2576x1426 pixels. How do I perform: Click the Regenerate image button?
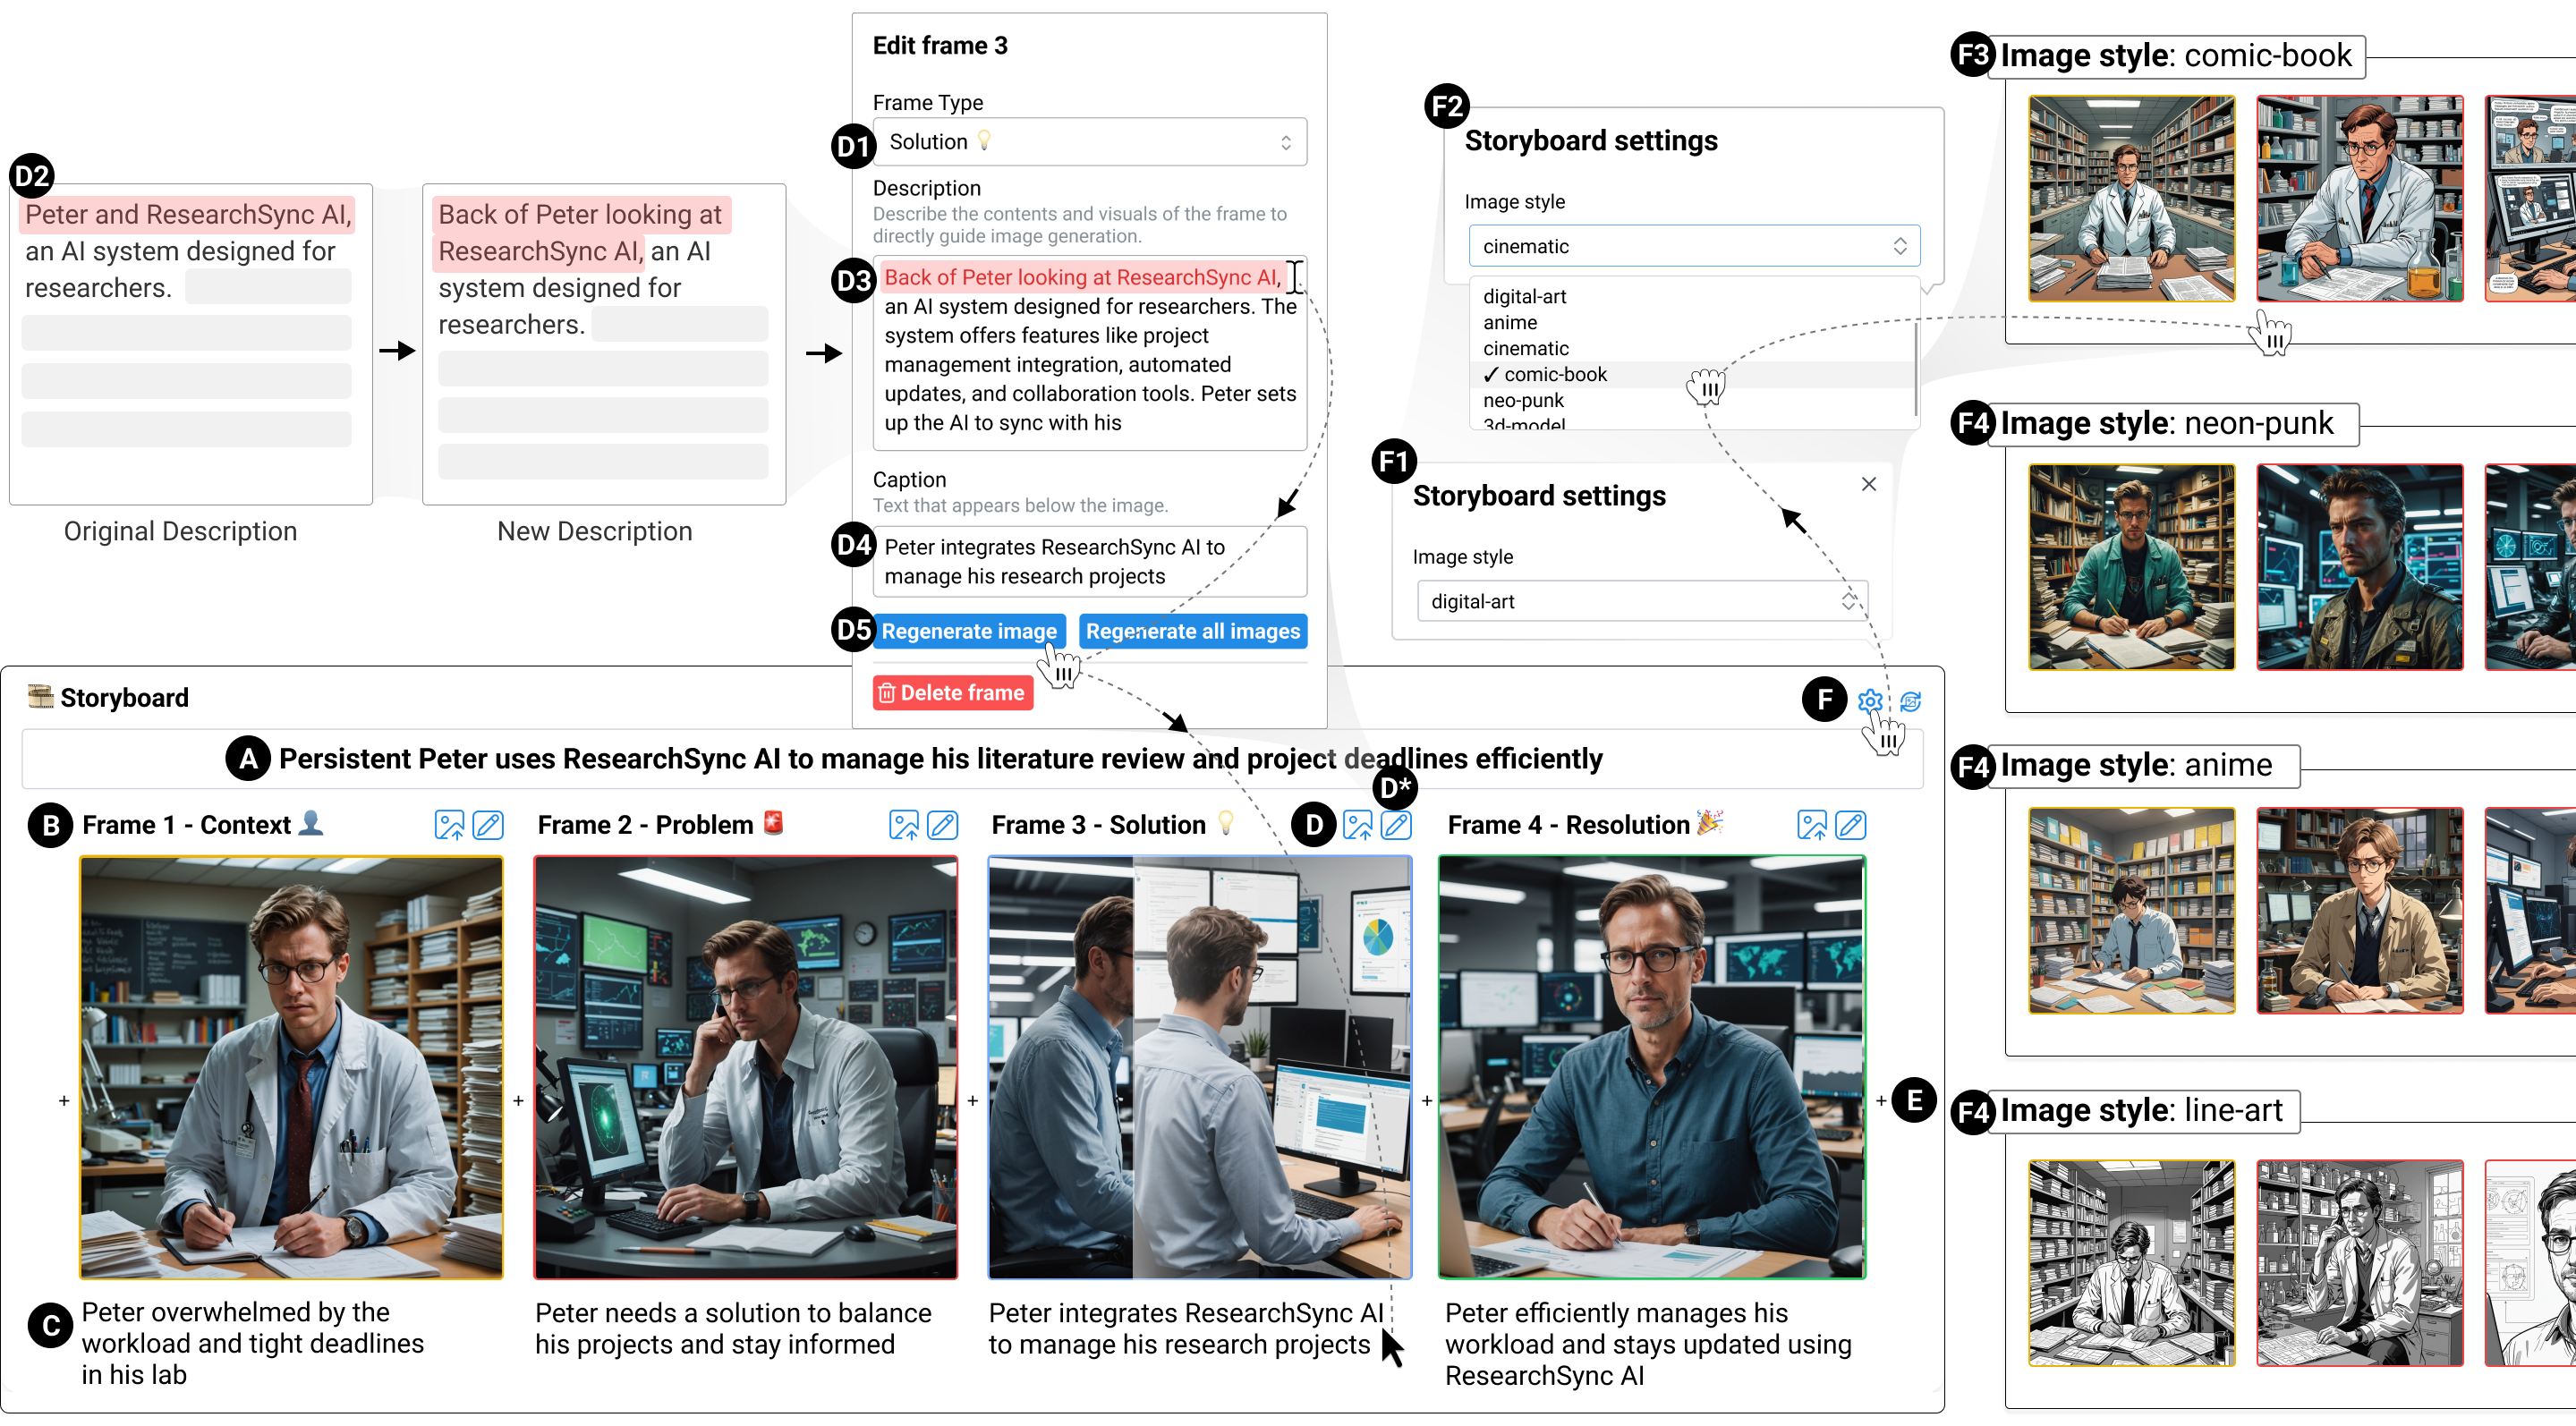point(969,631)
